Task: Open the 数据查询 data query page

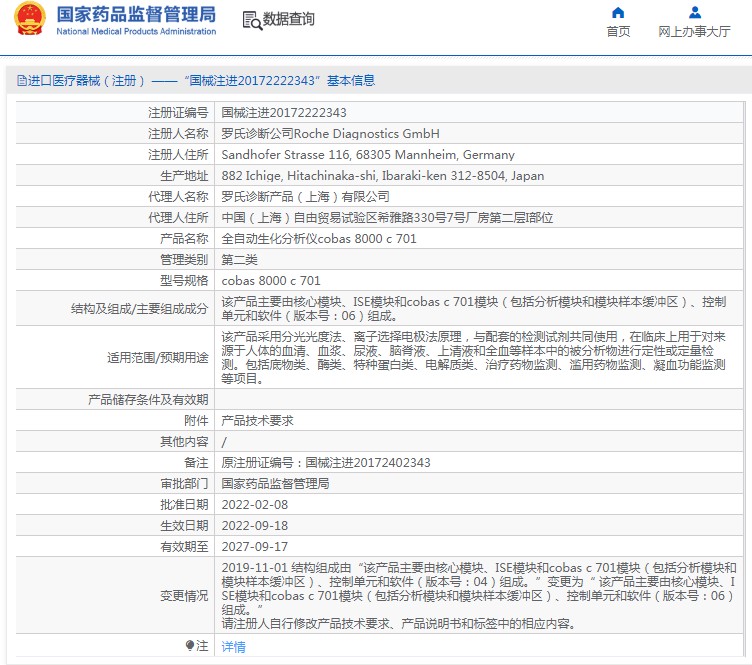Action: point(288,19)
